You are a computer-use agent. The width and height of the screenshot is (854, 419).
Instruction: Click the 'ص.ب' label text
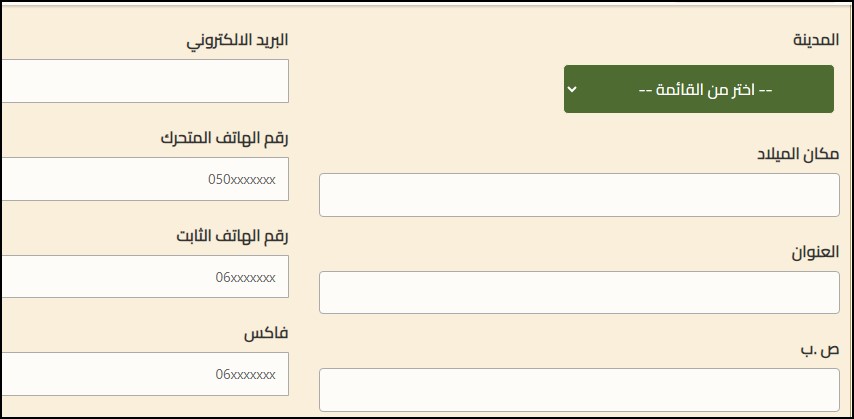click(825, 348)
